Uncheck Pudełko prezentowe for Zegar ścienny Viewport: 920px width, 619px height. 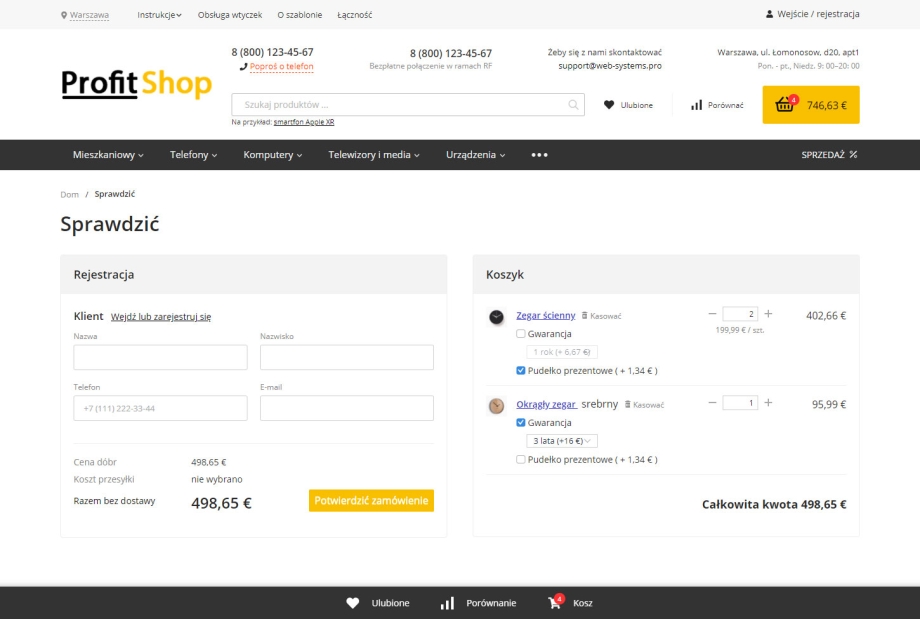pos(521,371)
